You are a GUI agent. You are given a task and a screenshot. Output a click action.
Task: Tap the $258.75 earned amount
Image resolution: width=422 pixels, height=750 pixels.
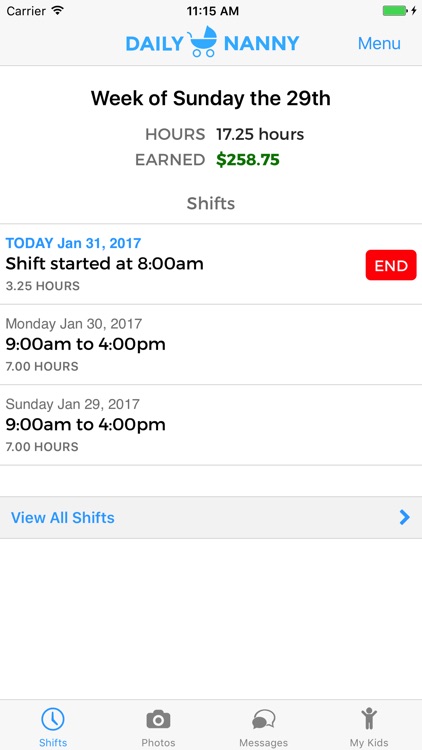coord(248,160)
